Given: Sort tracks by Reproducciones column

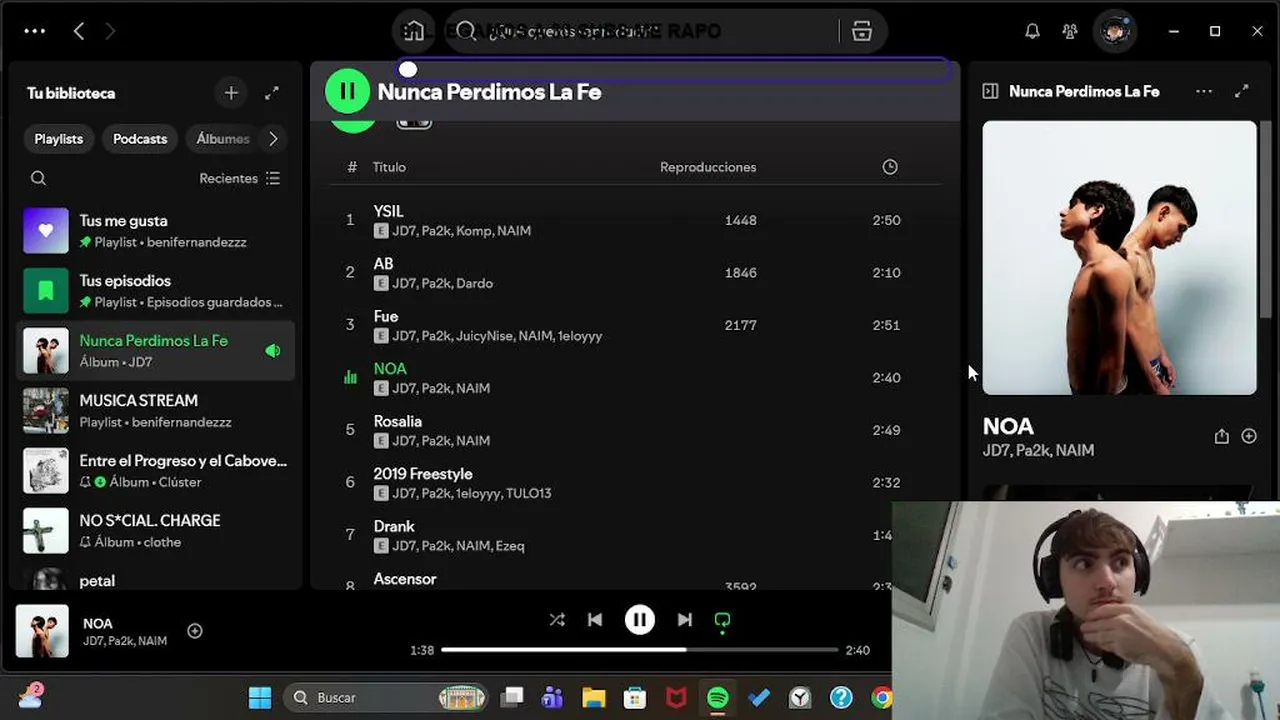Looking at the screenshot, I should point(708,167).
